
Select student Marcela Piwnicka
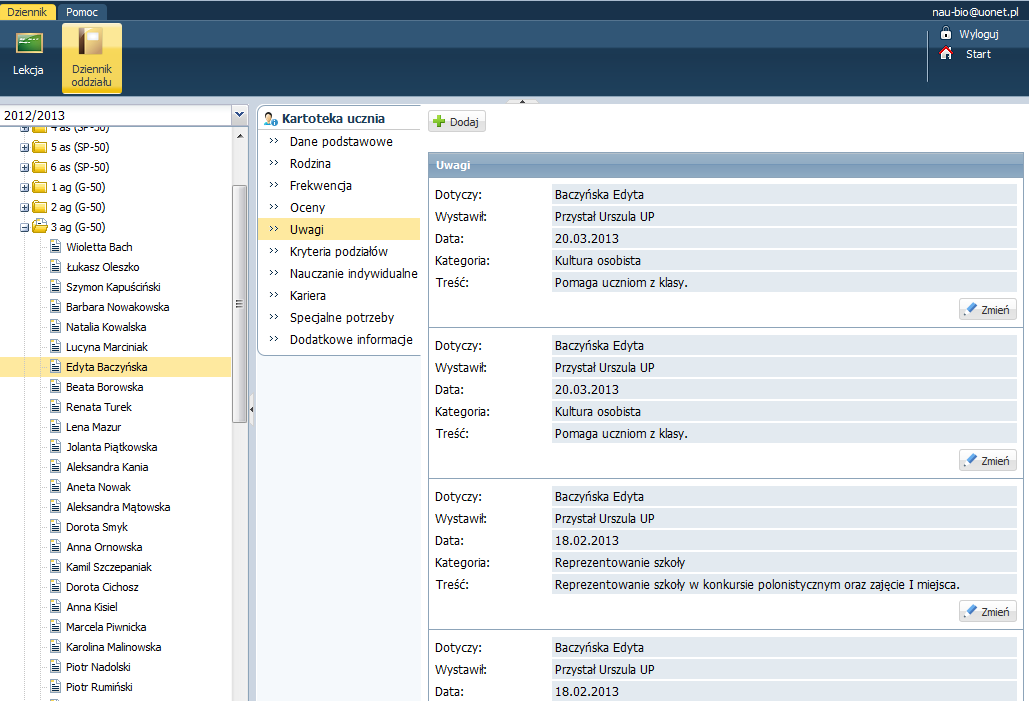pos(106,627)
